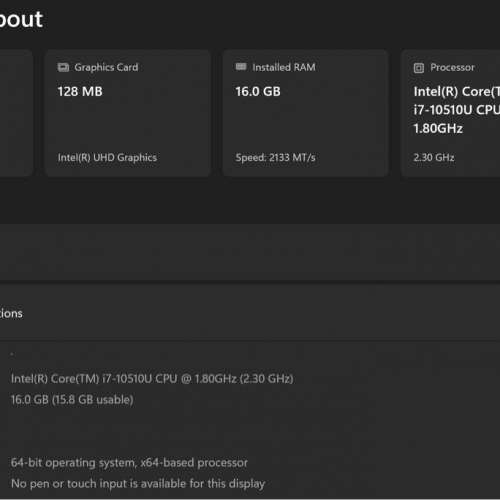Viewport: 500px width, 500px height.
Task: Click the 2.30 GHz processor speed text
Action: click(434, 157)
